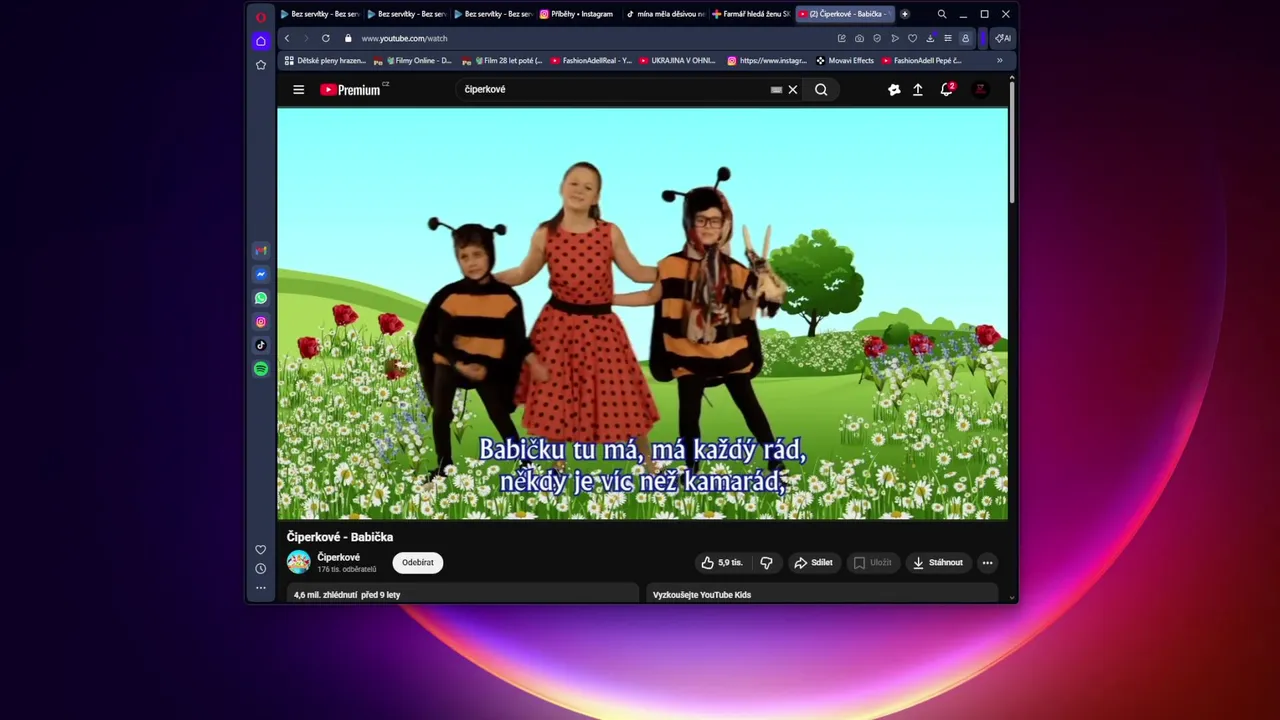Screen dimensions: 1280x720
Task: Clear the YouTube search text
Action: pyautogui.click(x=793, y=89)
